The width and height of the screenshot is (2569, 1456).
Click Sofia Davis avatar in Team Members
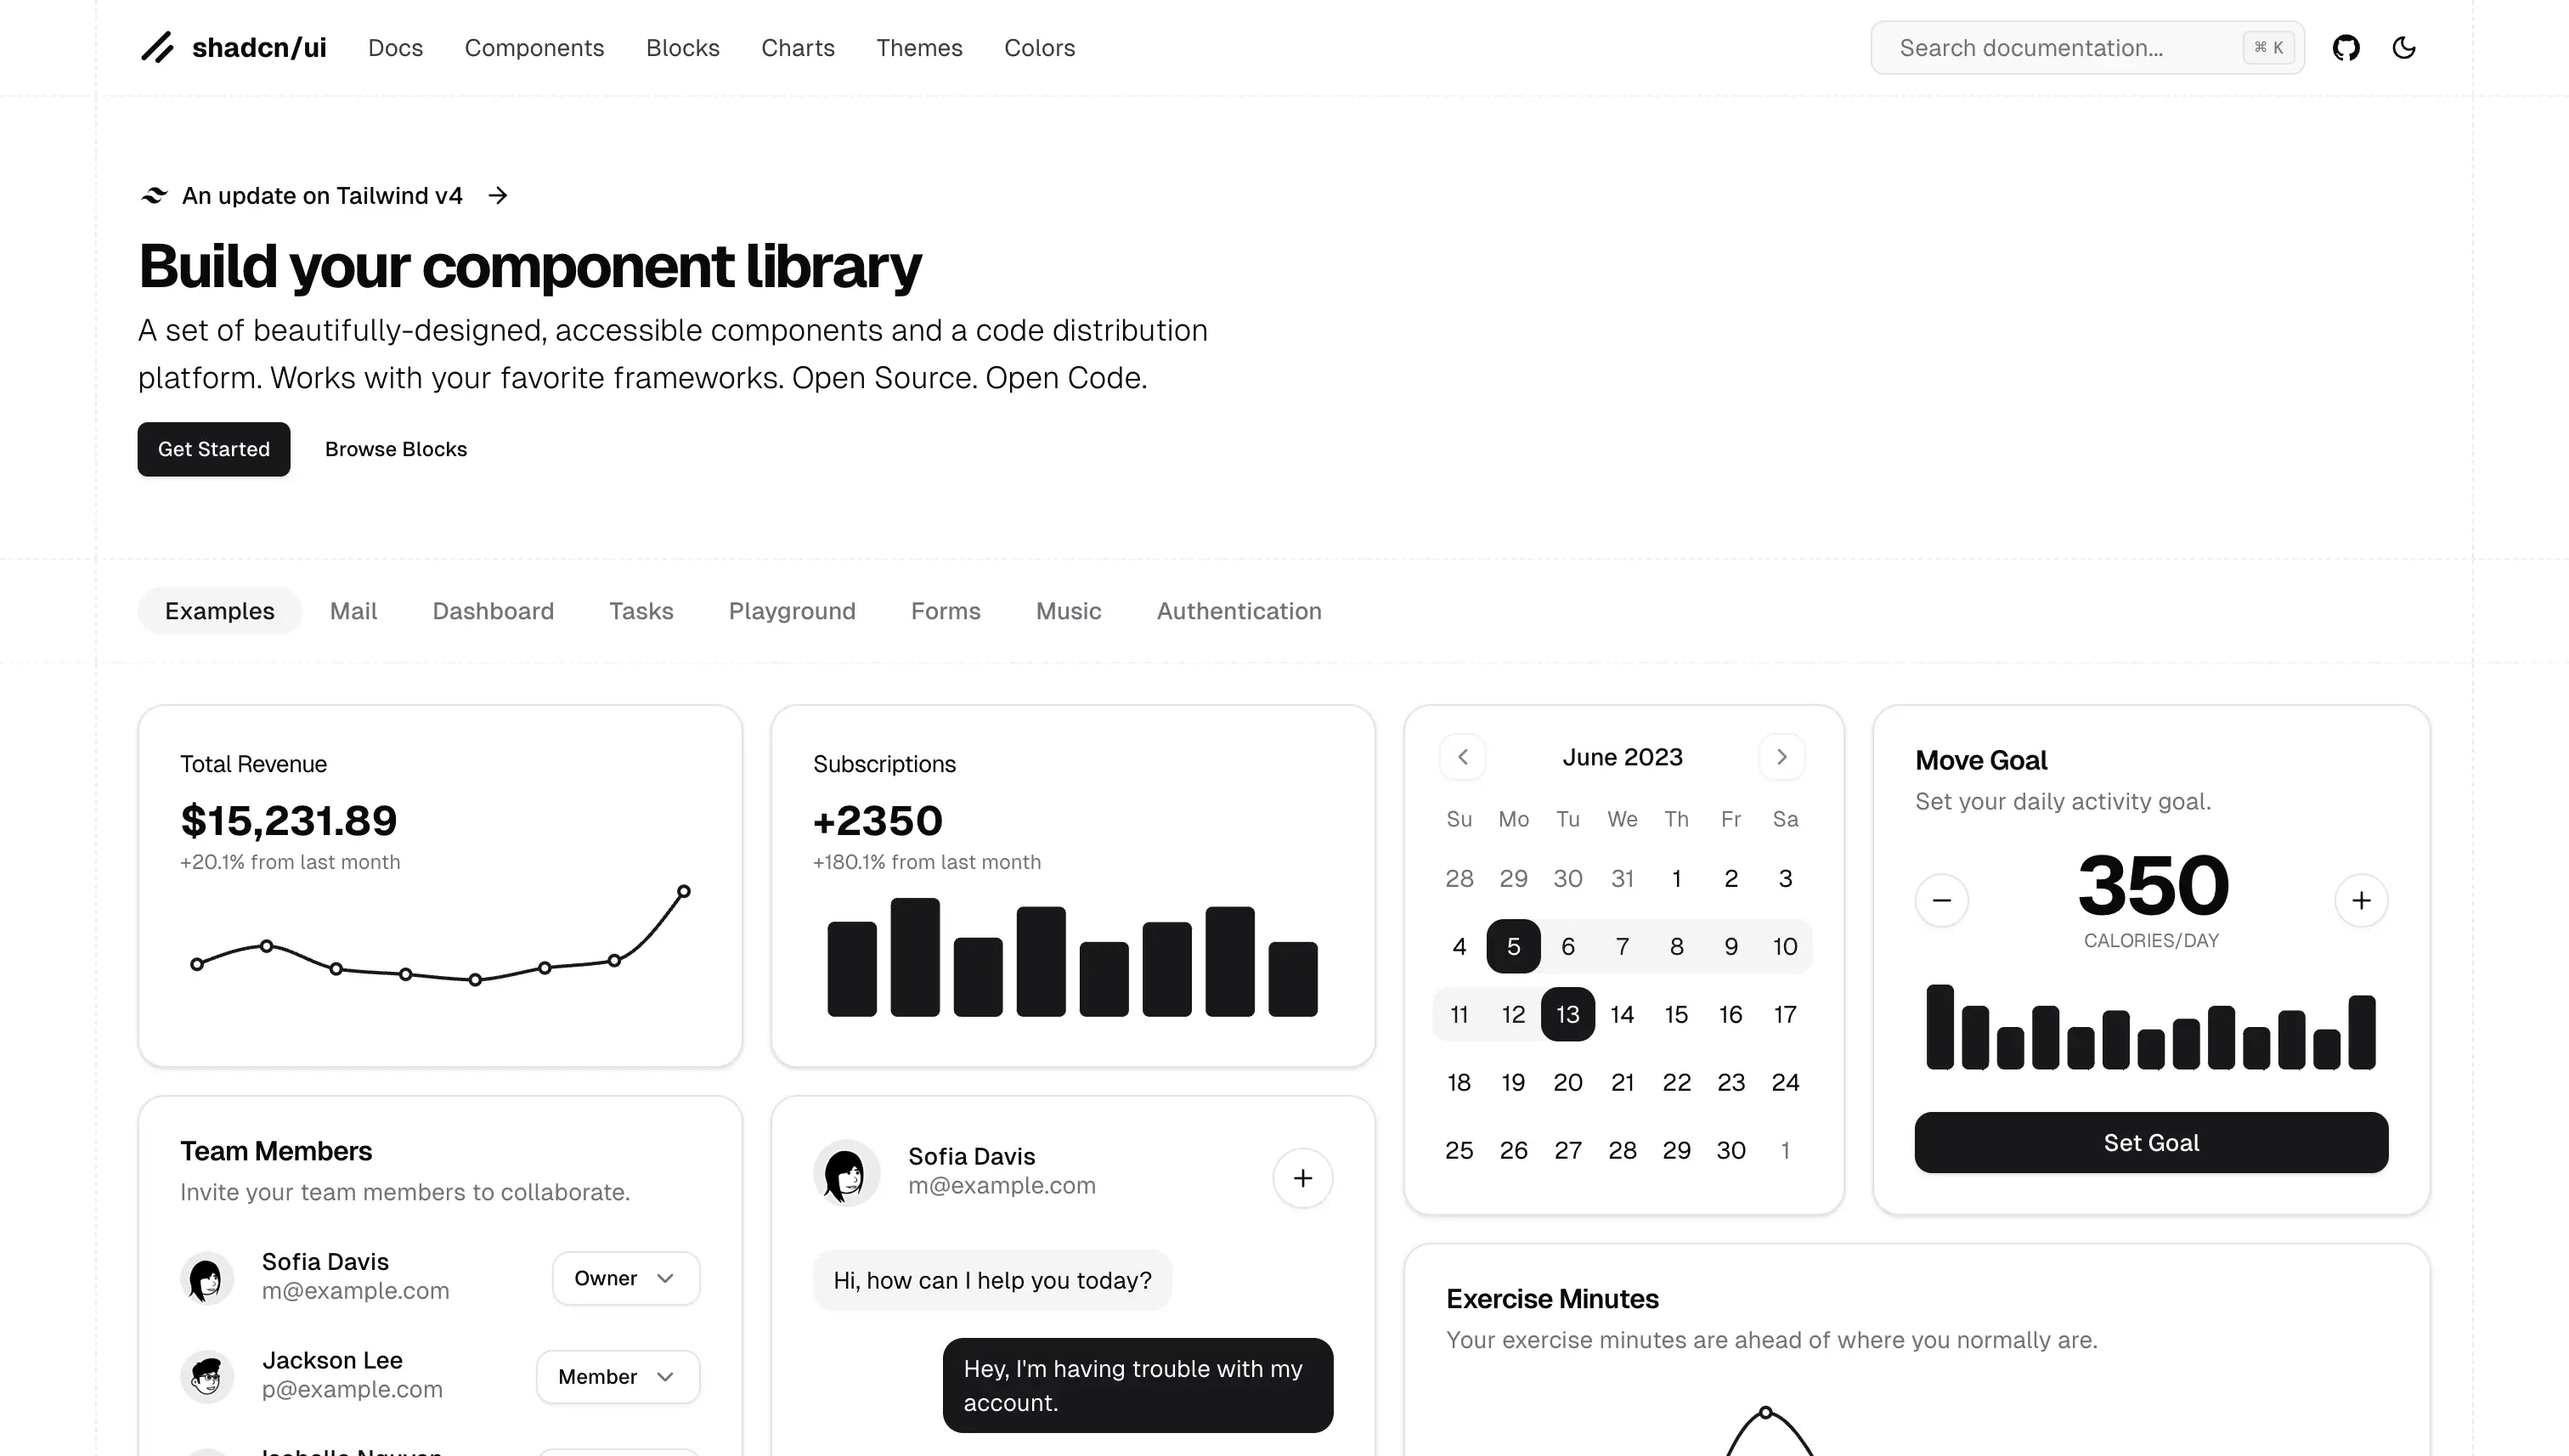click(x=207, y=1278)
